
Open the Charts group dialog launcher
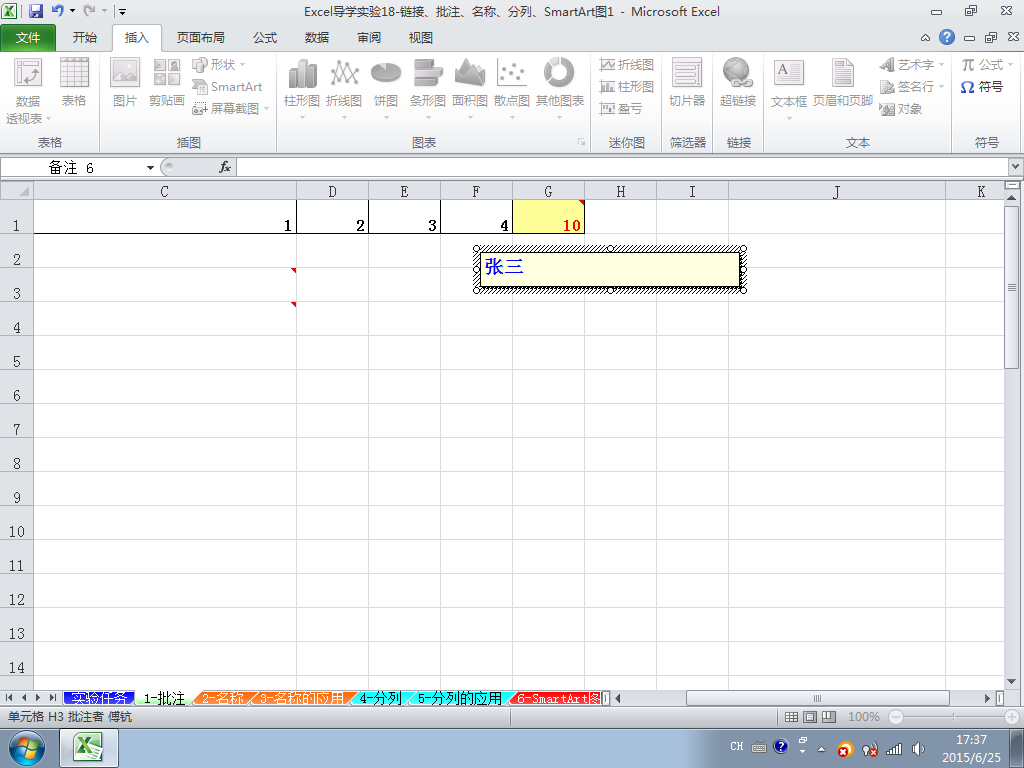click(x=581, y=142)
